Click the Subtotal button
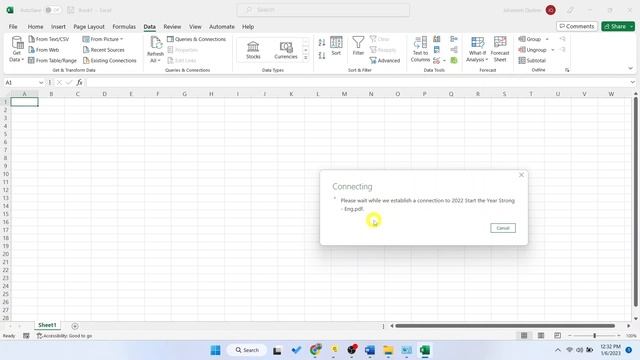This screenshot has height=360, width=640. click(532, 60)
